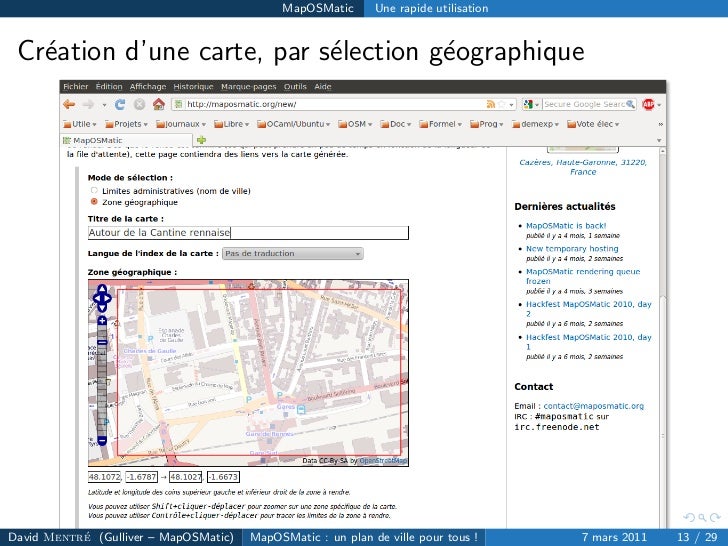Image resolution: width=728 pixels, height=546 pixels.
Task: Expand the Projets bookmarks folder
Action: click(126, 124)
